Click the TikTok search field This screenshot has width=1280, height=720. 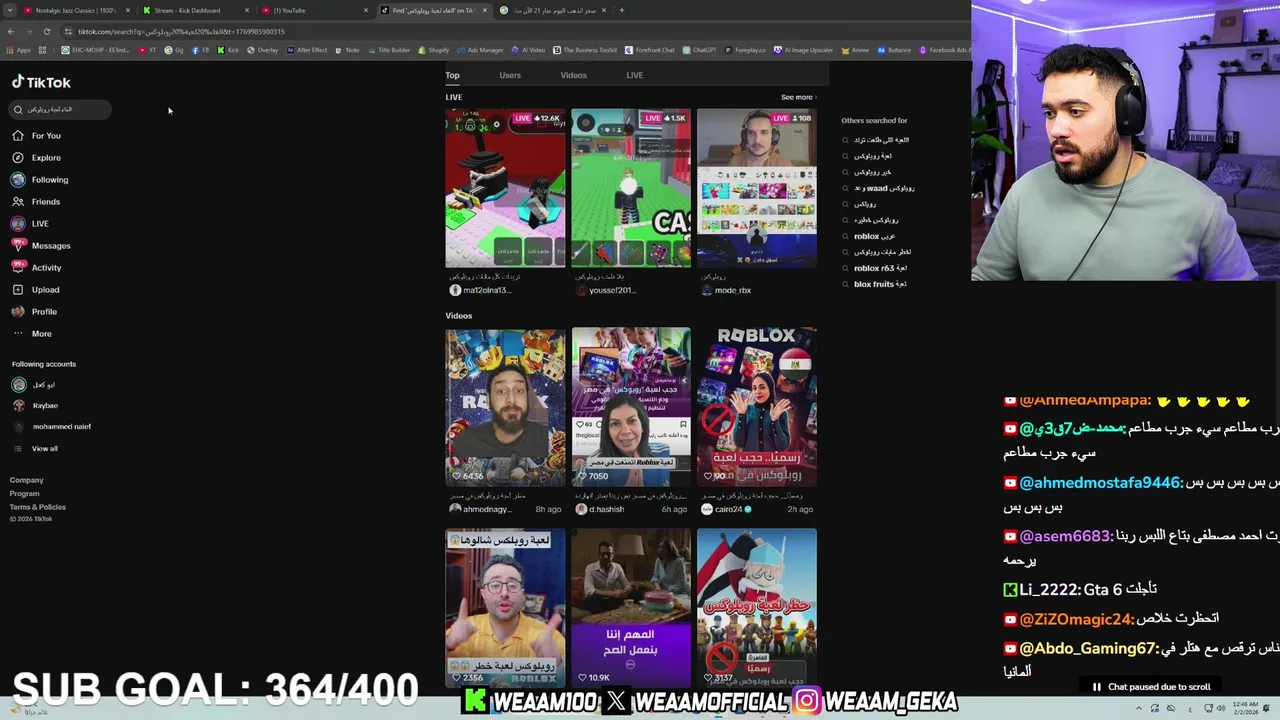click(60, 109)
